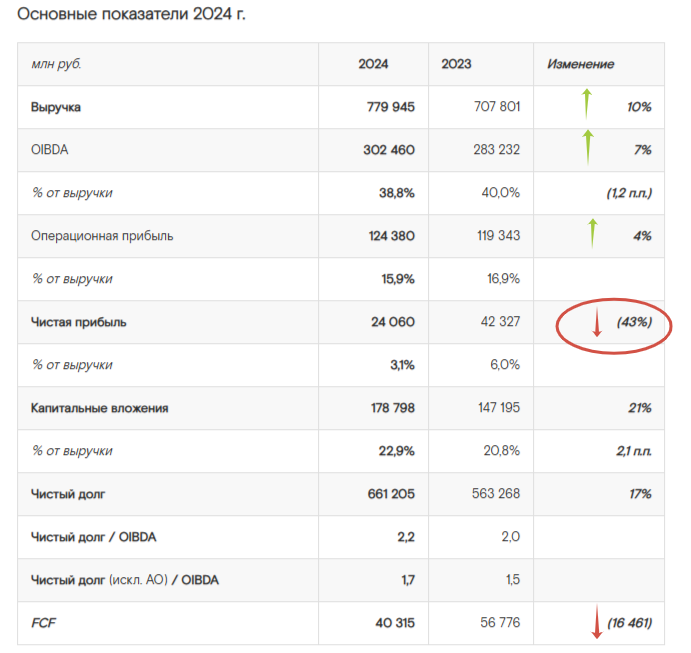Click the '(1,2 п.п.)' change value
This screenshot has height=653, width=691.
[x=629, y=193]
